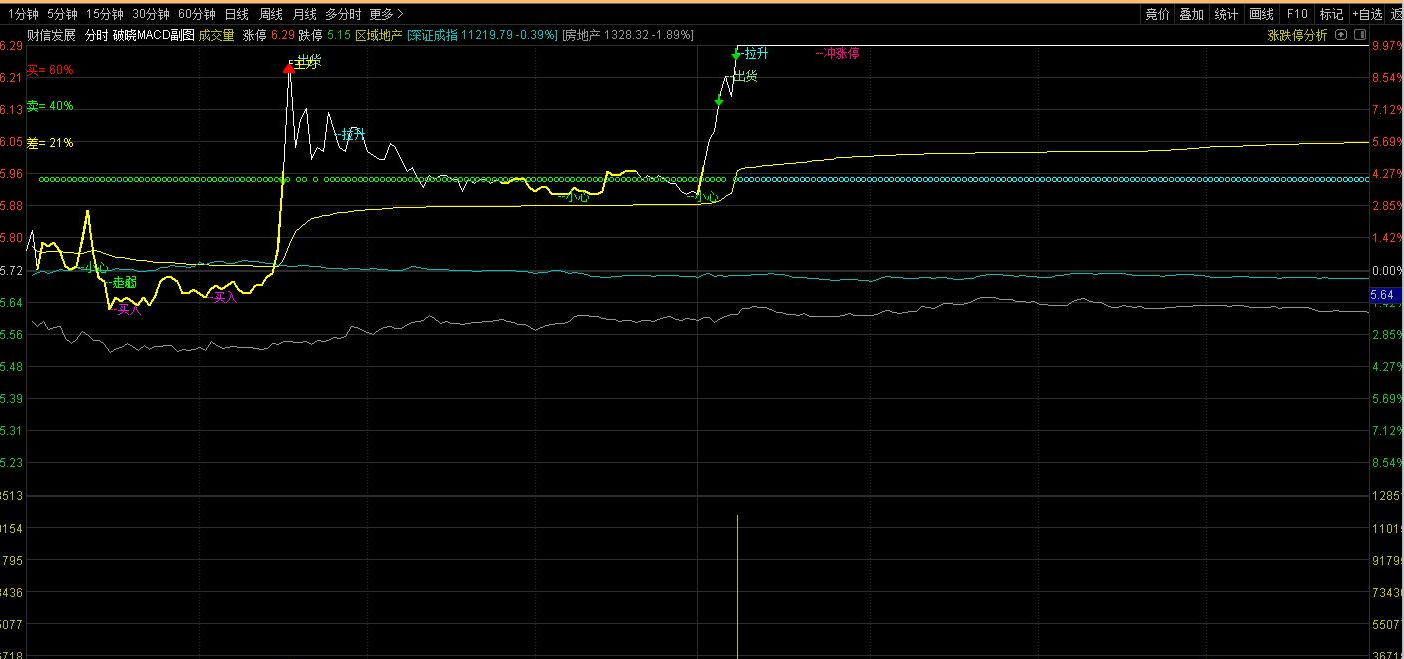The width and height of the screenshot is (1404, 659).
Task: Open F10 company info
Action: 1297,14
